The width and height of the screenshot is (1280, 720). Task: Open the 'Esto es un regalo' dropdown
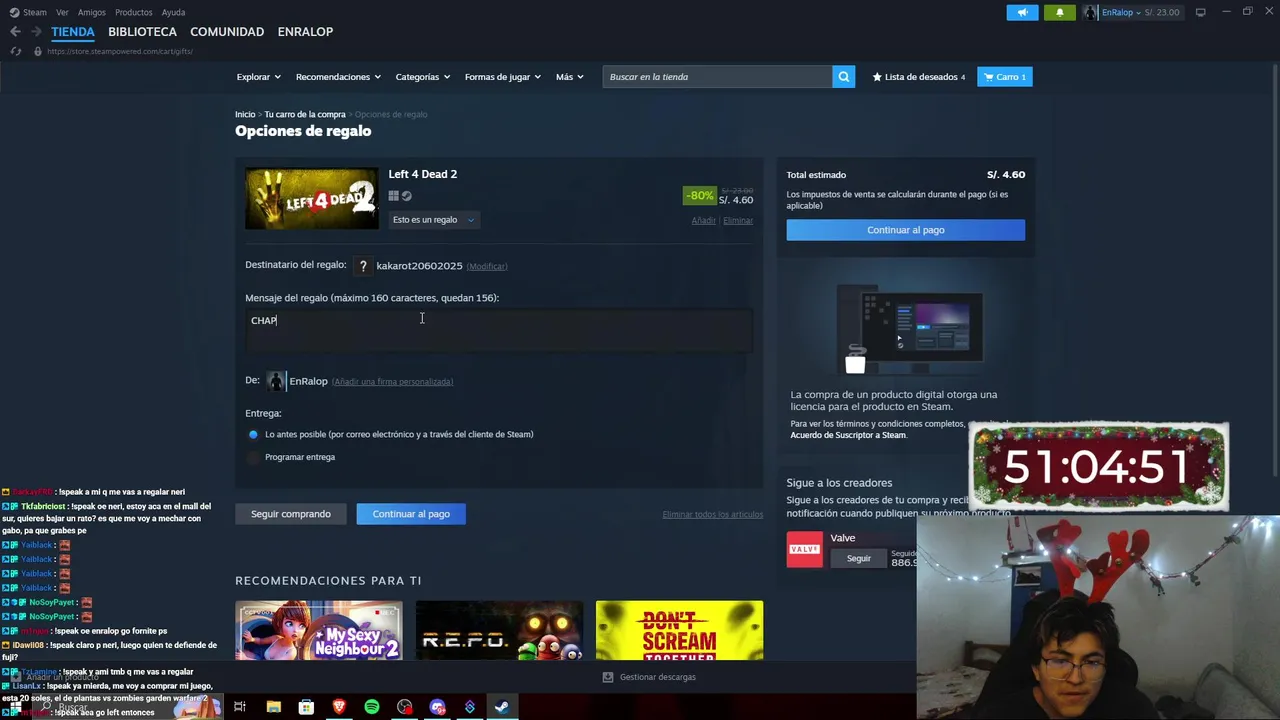[x=433, y=220]
